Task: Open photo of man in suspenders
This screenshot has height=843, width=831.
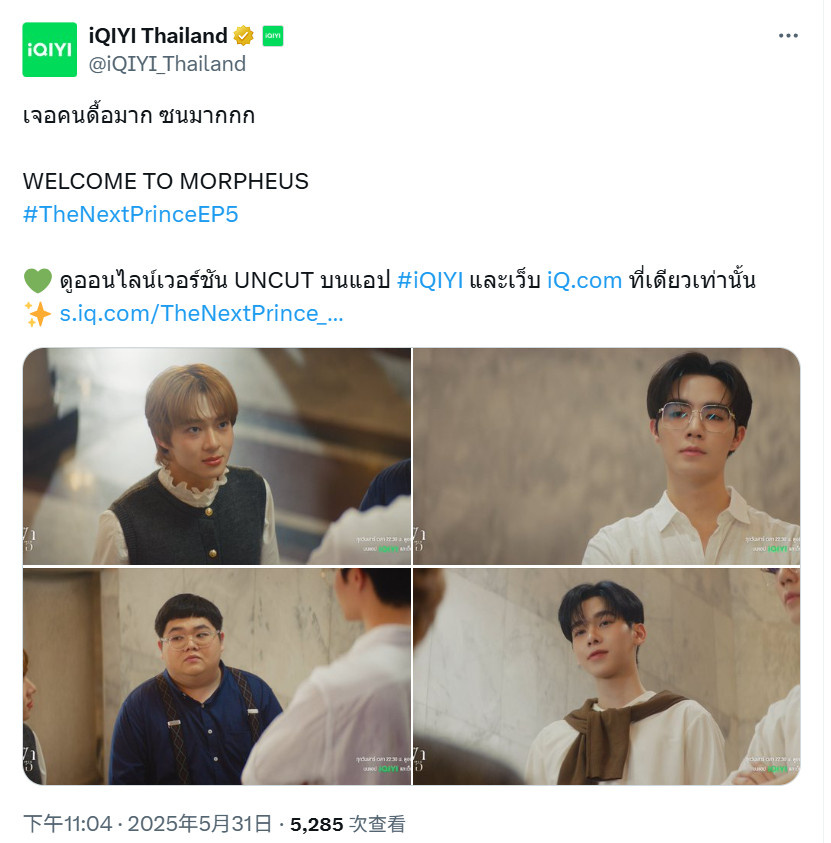Action: pyautogui.click(x=217, y=676)
